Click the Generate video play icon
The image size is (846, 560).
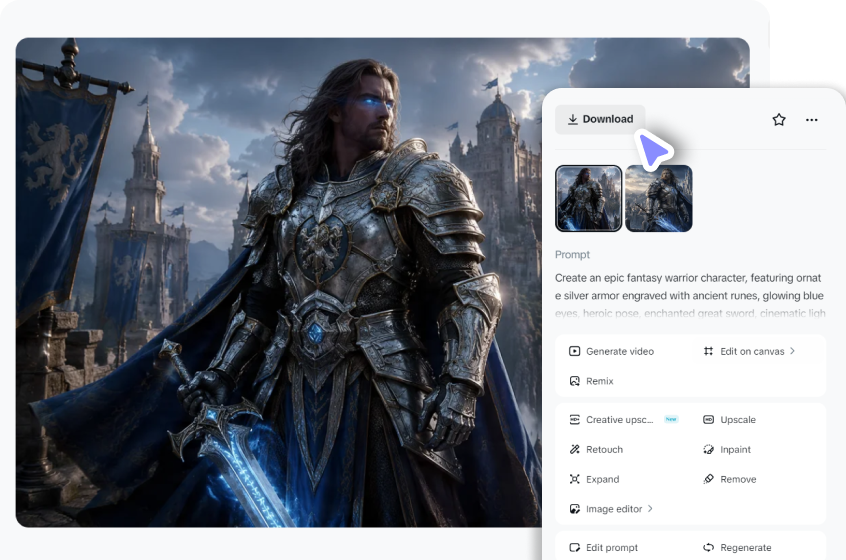point(574,351)
